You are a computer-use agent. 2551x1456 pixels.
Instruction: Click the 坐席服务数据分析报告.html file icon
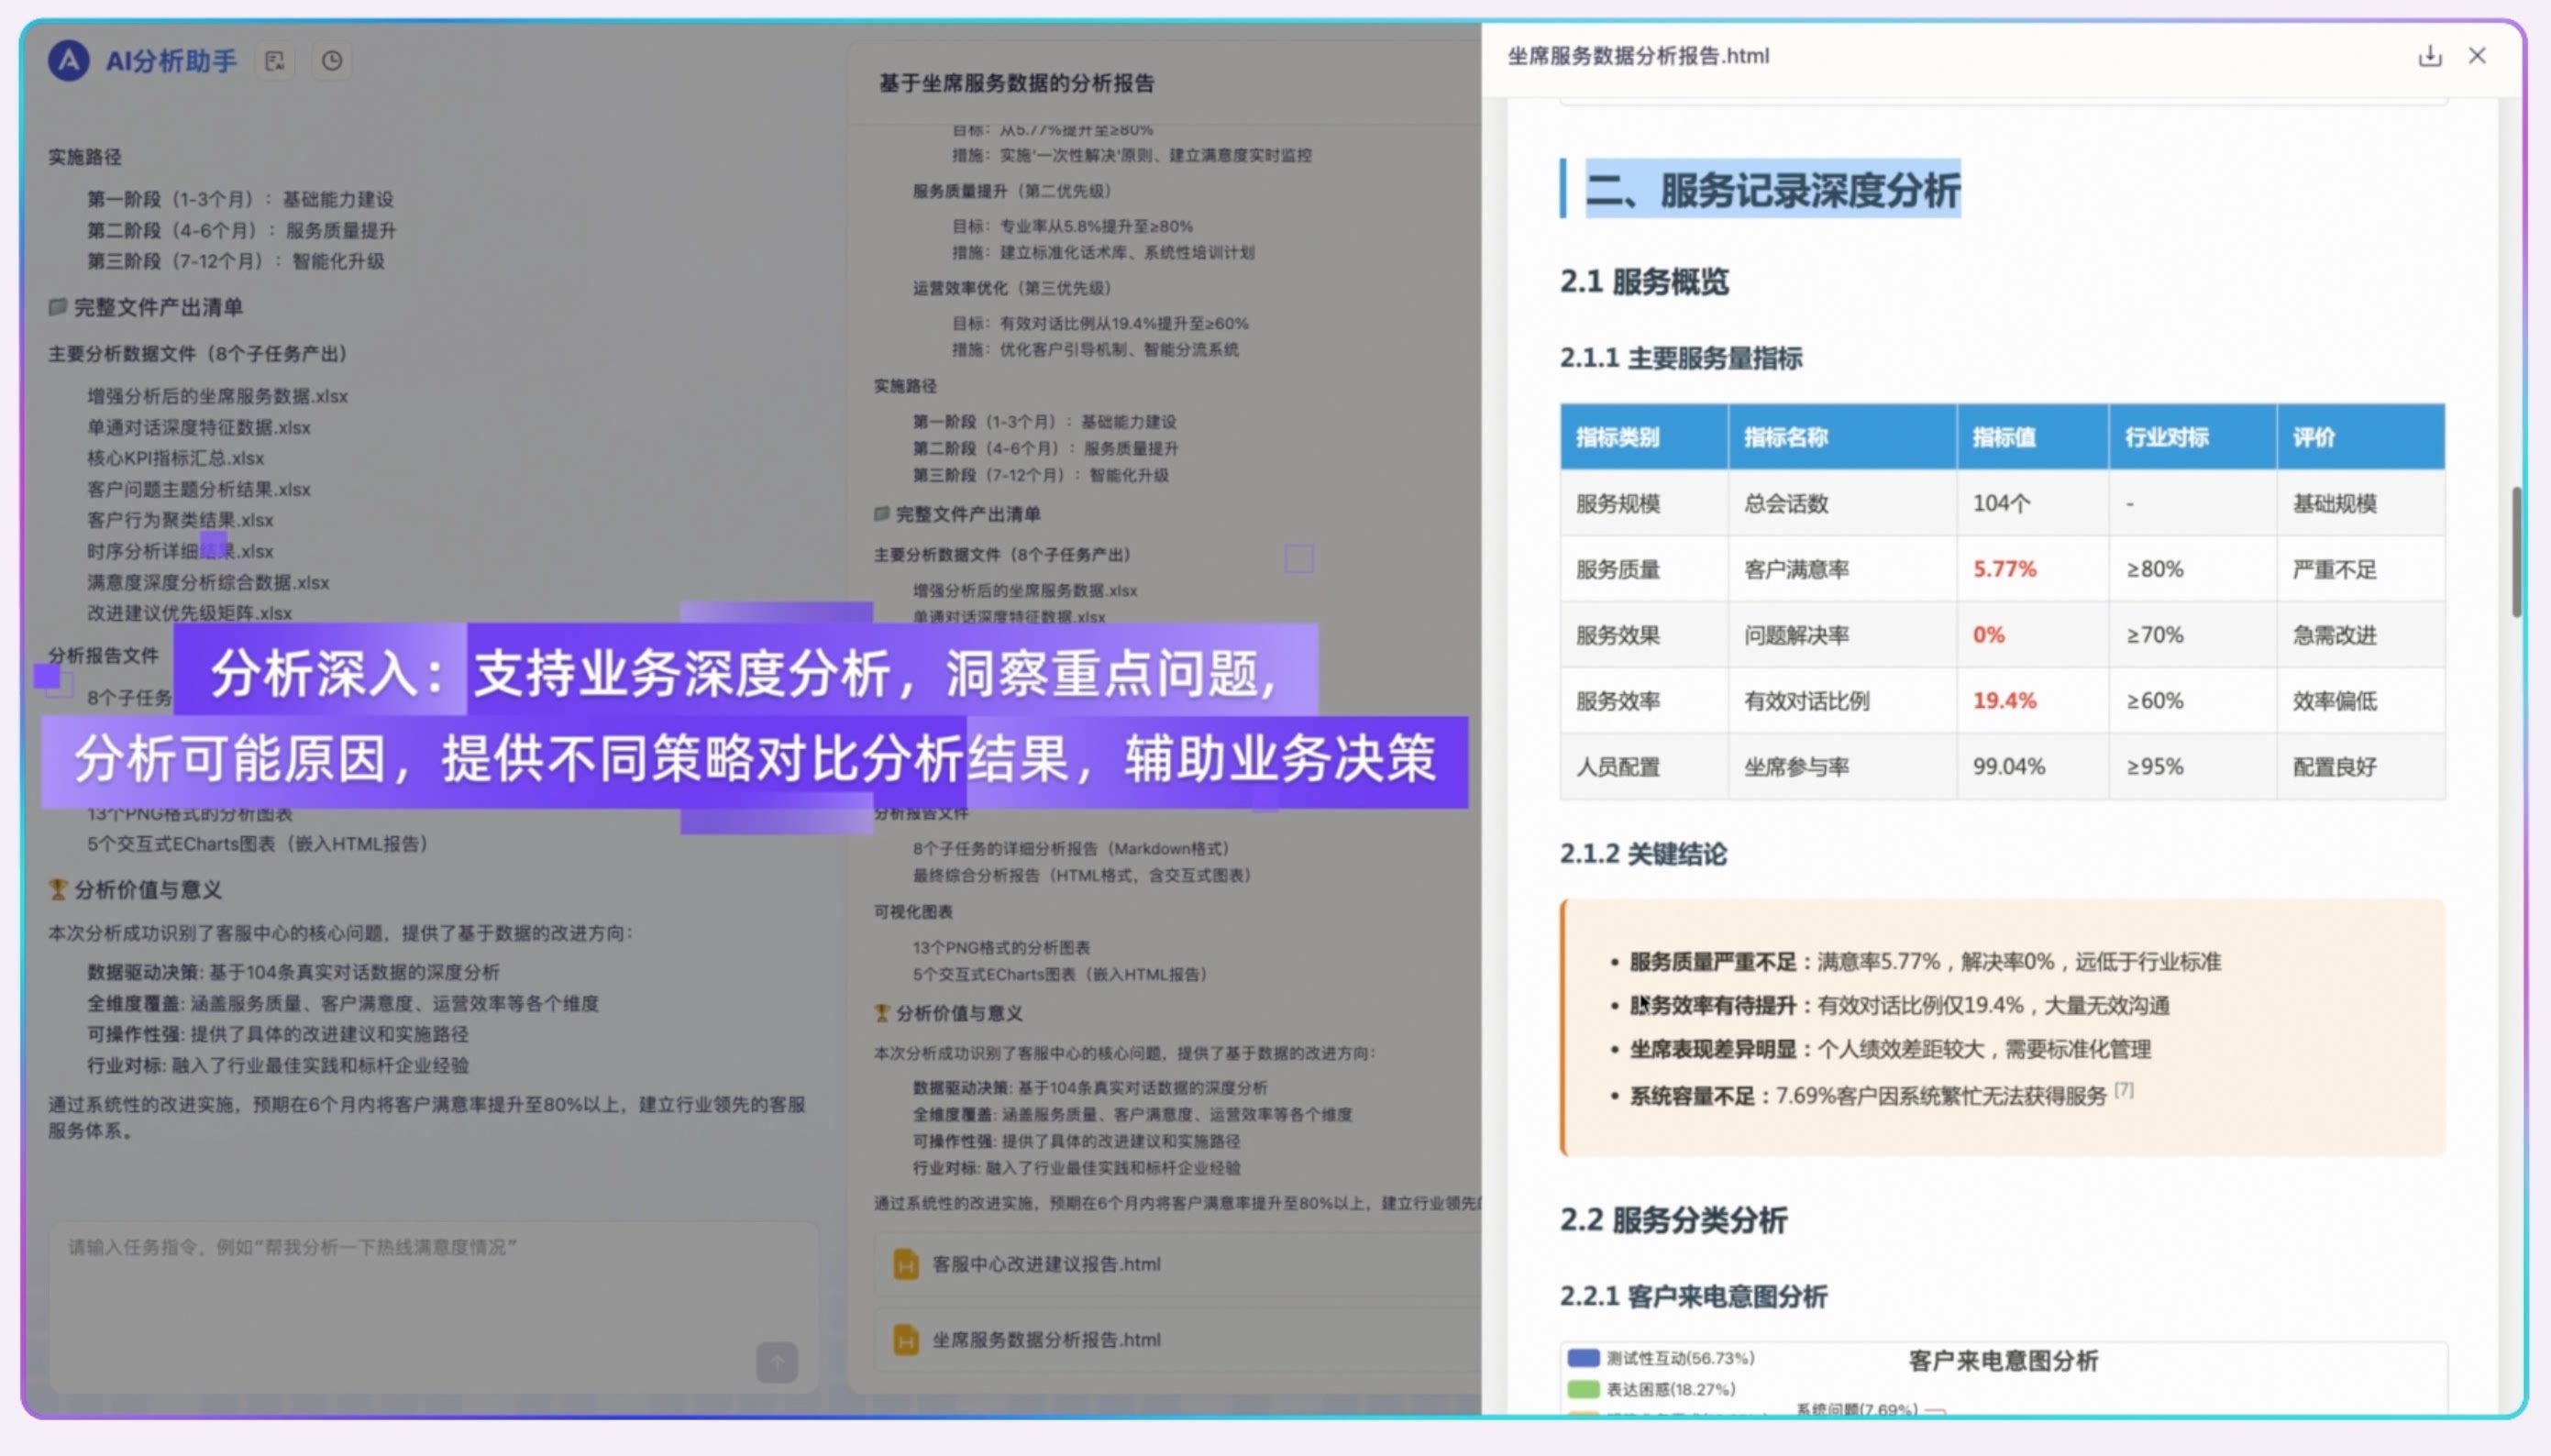(905, 1340)
